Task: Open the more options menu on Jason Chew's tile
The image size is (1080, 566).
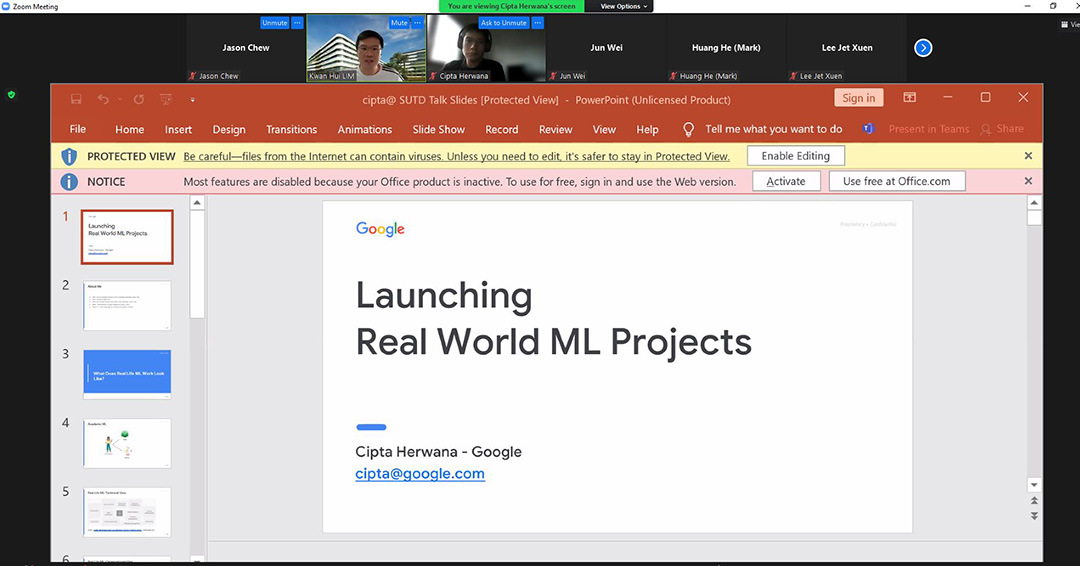Action: point(297,23)
